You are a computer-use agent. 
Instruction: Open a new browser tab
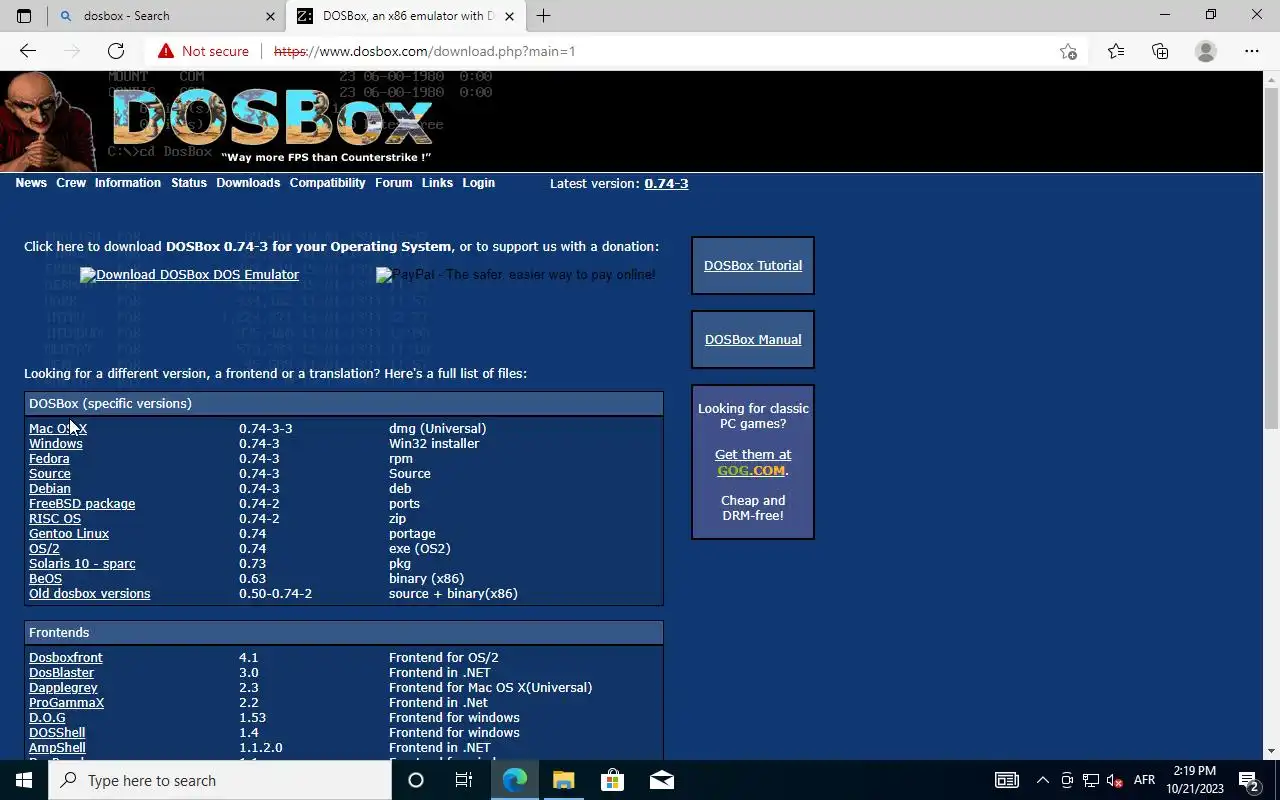click(543, 16)
